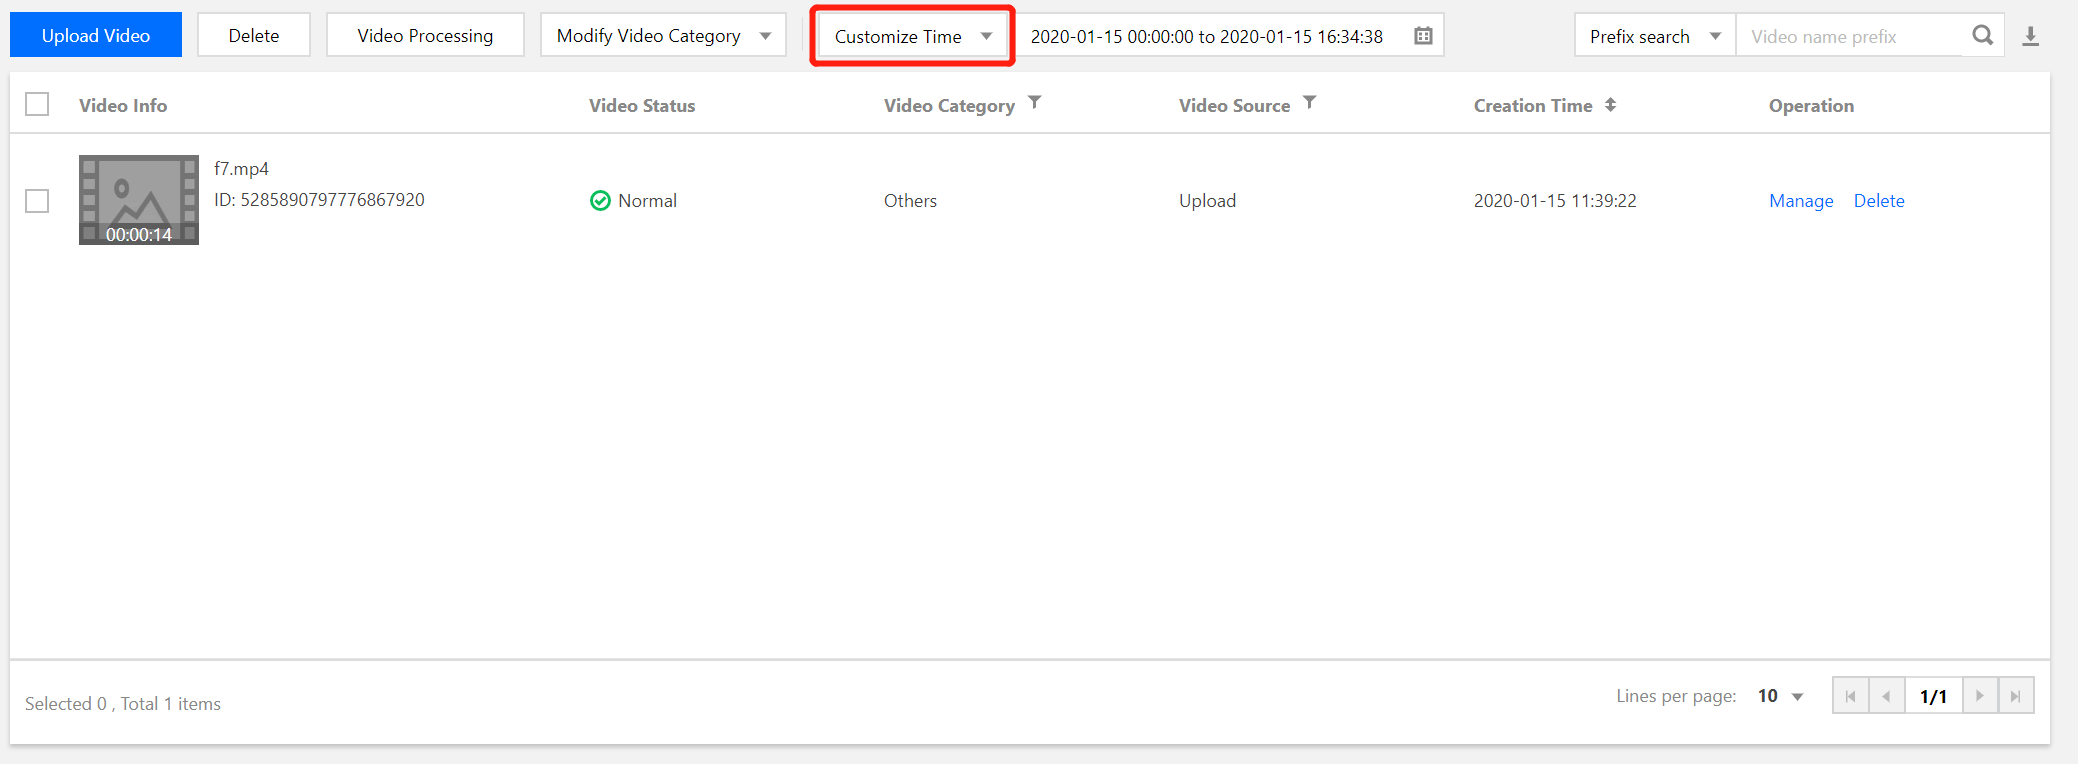This screenshot has width=2078, height=764.
Task: Click the toolbar Delete button
Action: click(x=254, y=35)
